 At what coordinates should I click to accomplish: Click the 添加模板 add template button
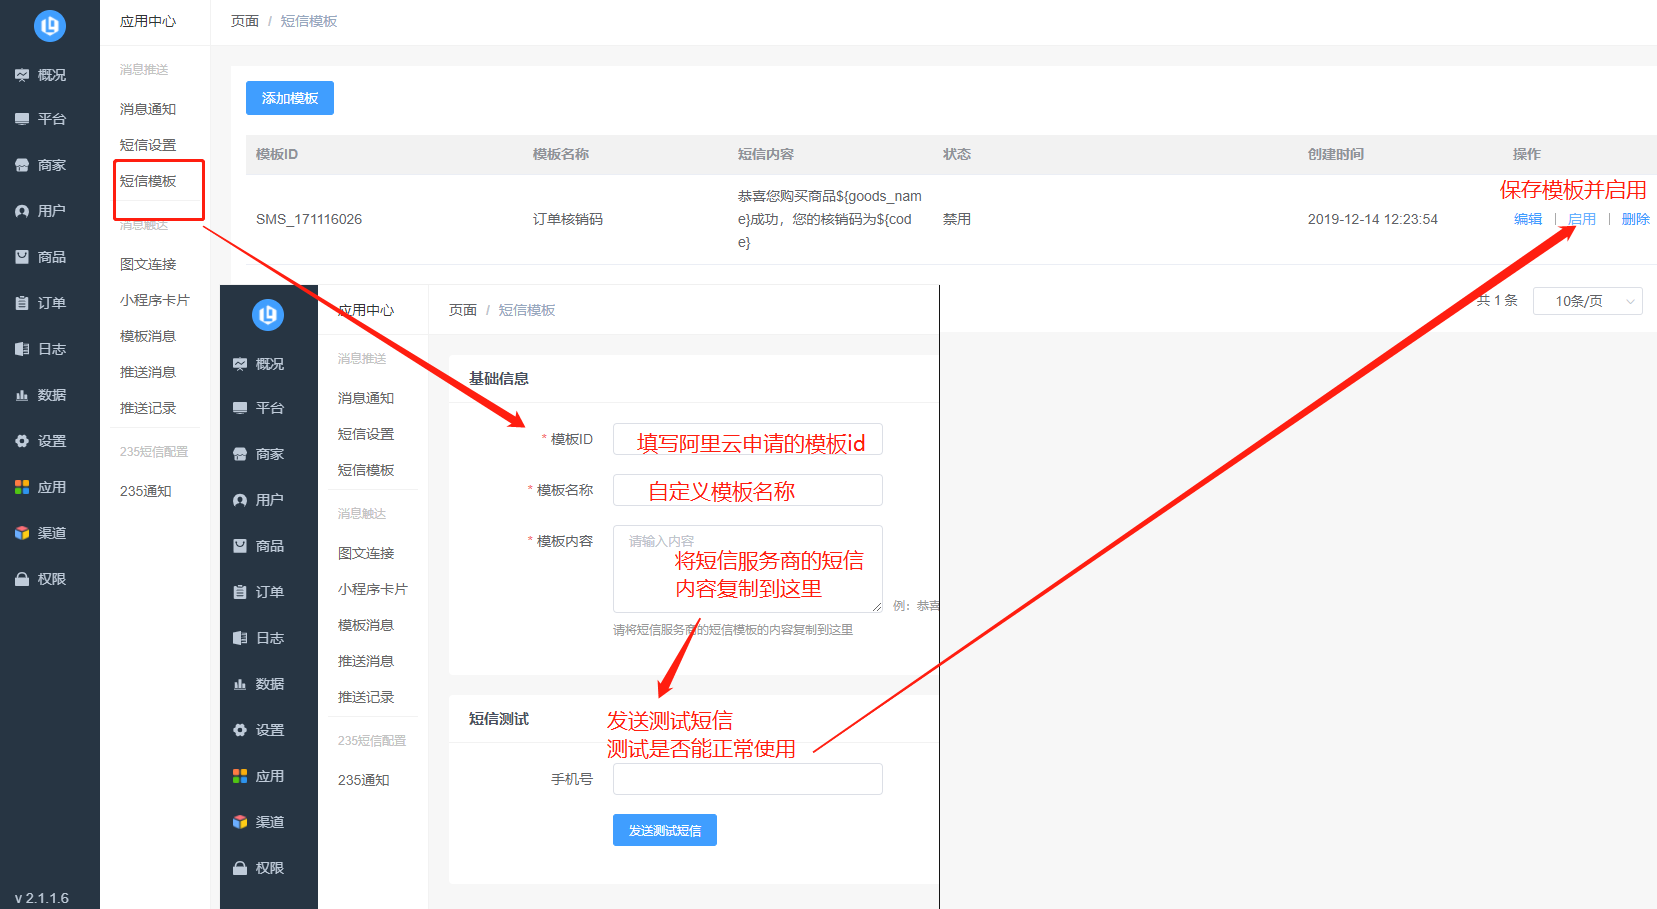[x=290, y=98]
